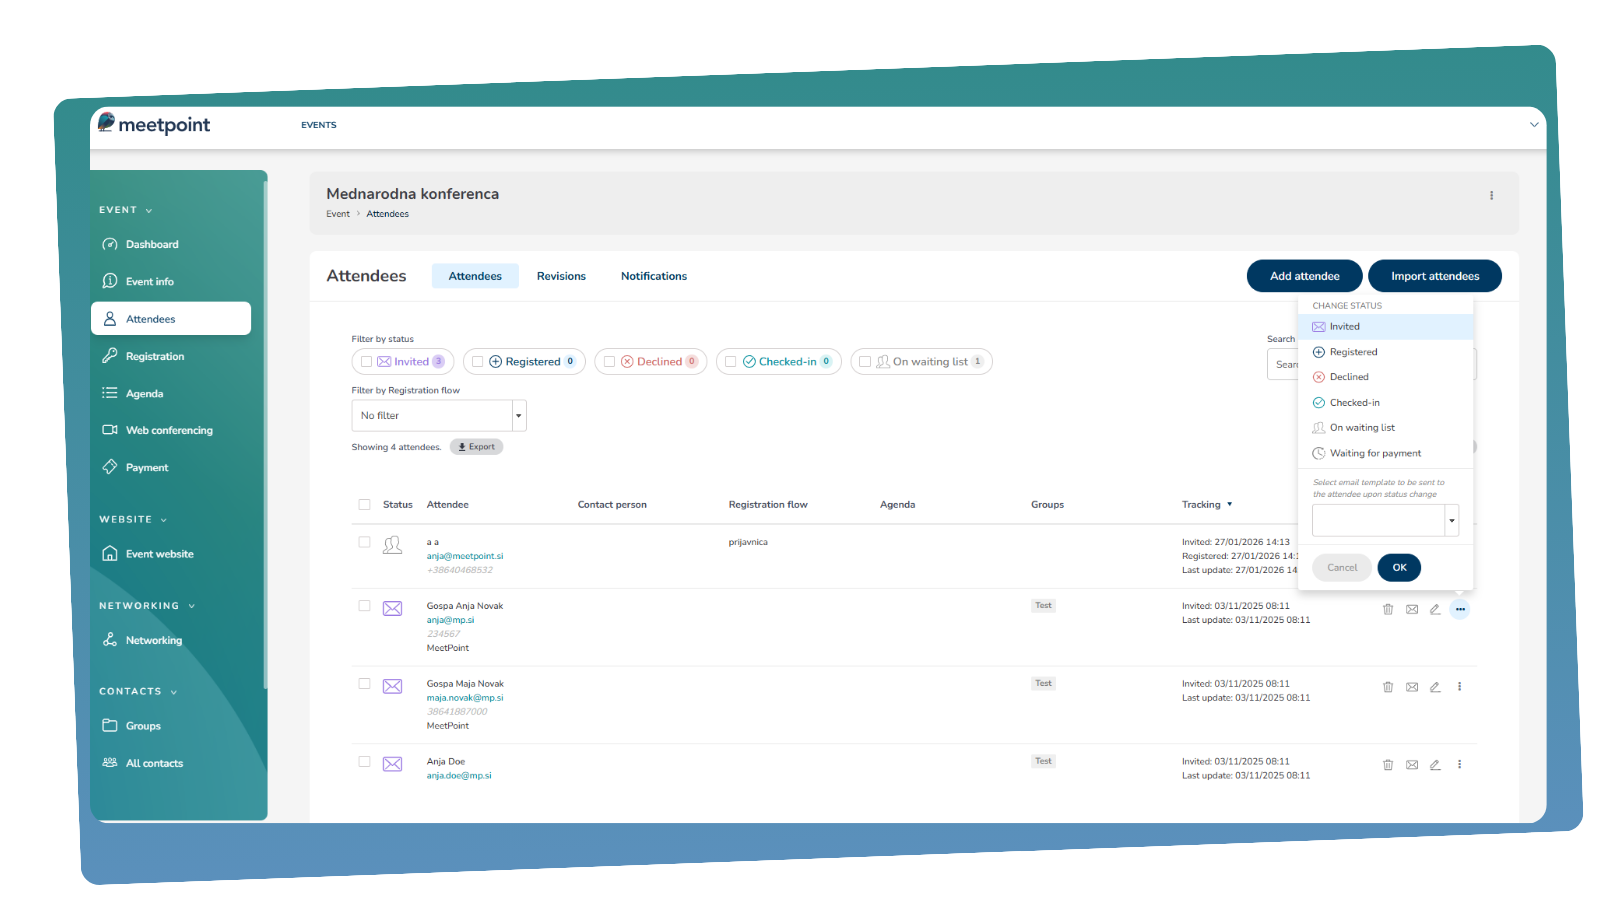Click the Add attendee button
1600x900 pixels.
[x=1304, y=277]
